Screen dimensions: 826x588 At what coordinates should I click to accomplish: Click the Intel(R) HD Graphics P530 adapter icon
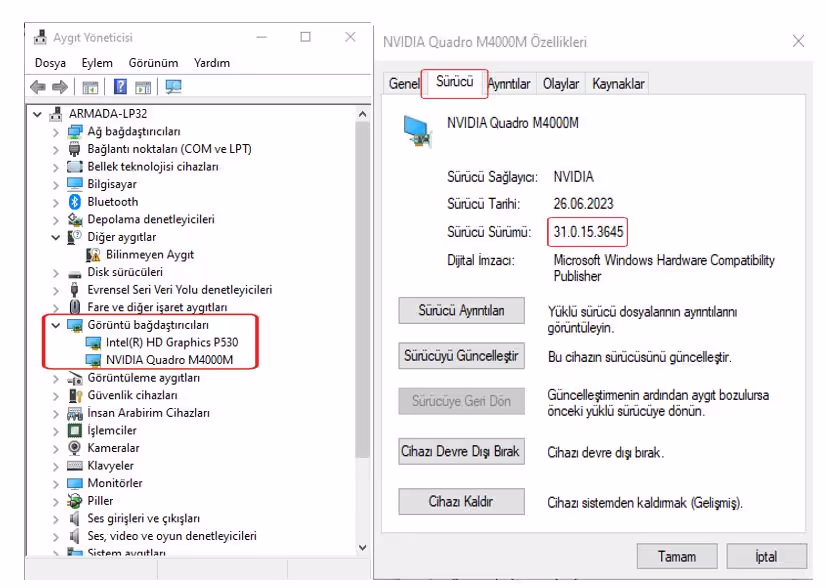point(93,343)
